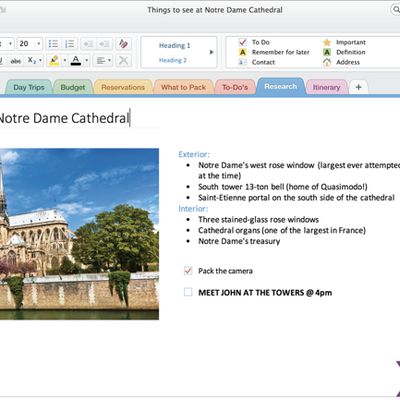Click the Contact tag icon

[243, 62]
